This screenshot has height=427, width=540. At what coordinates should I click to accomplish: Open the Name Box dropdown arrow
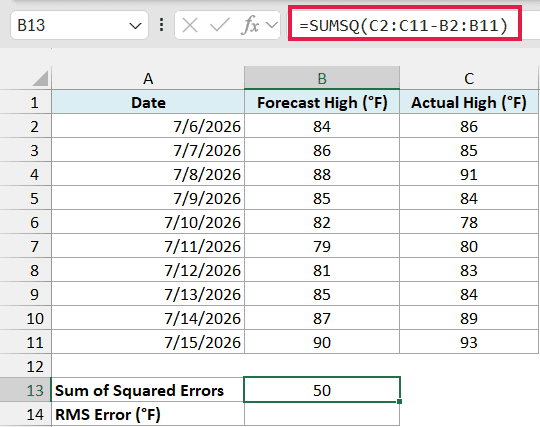135,26
